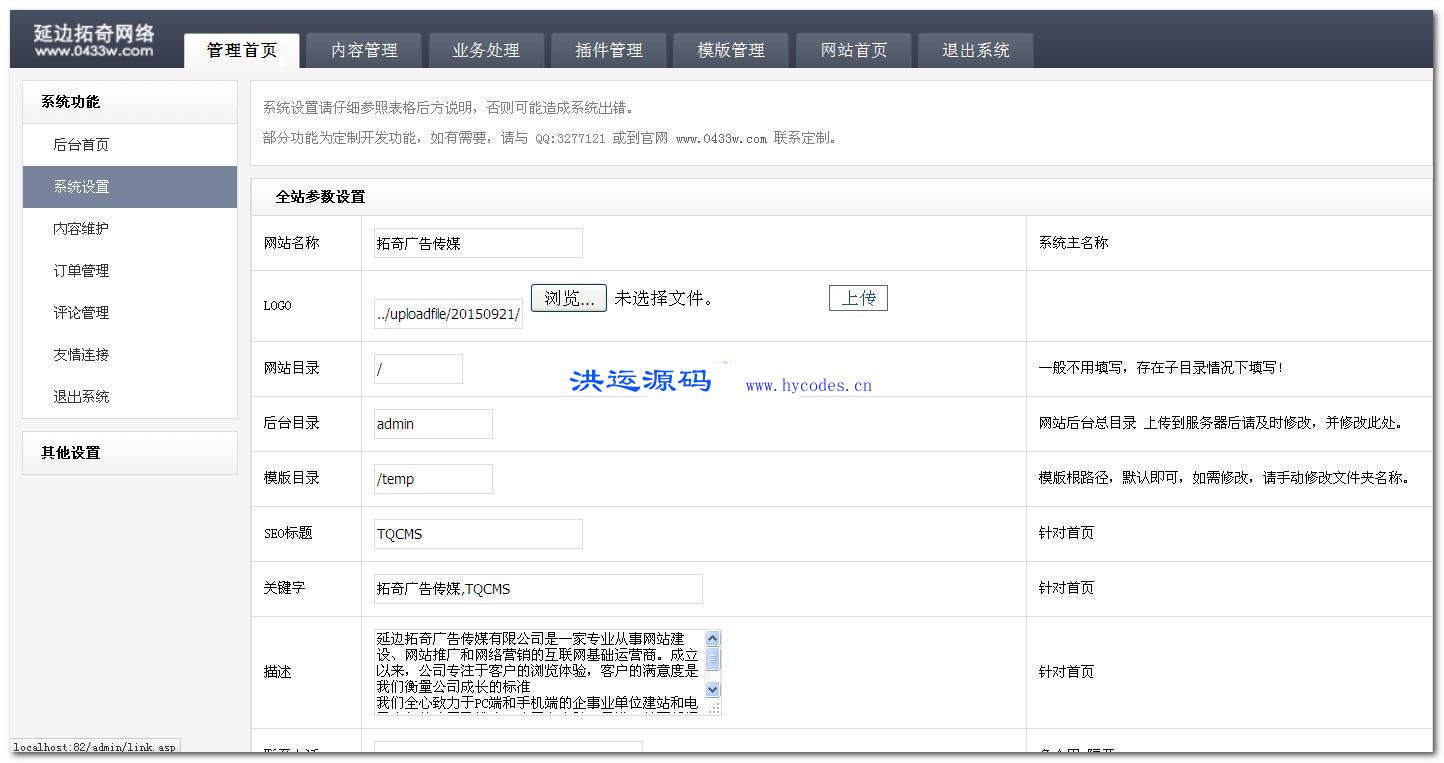The image size is (1444, 763).
Task: Click the 上传 upload button
Action: (858, 298)
